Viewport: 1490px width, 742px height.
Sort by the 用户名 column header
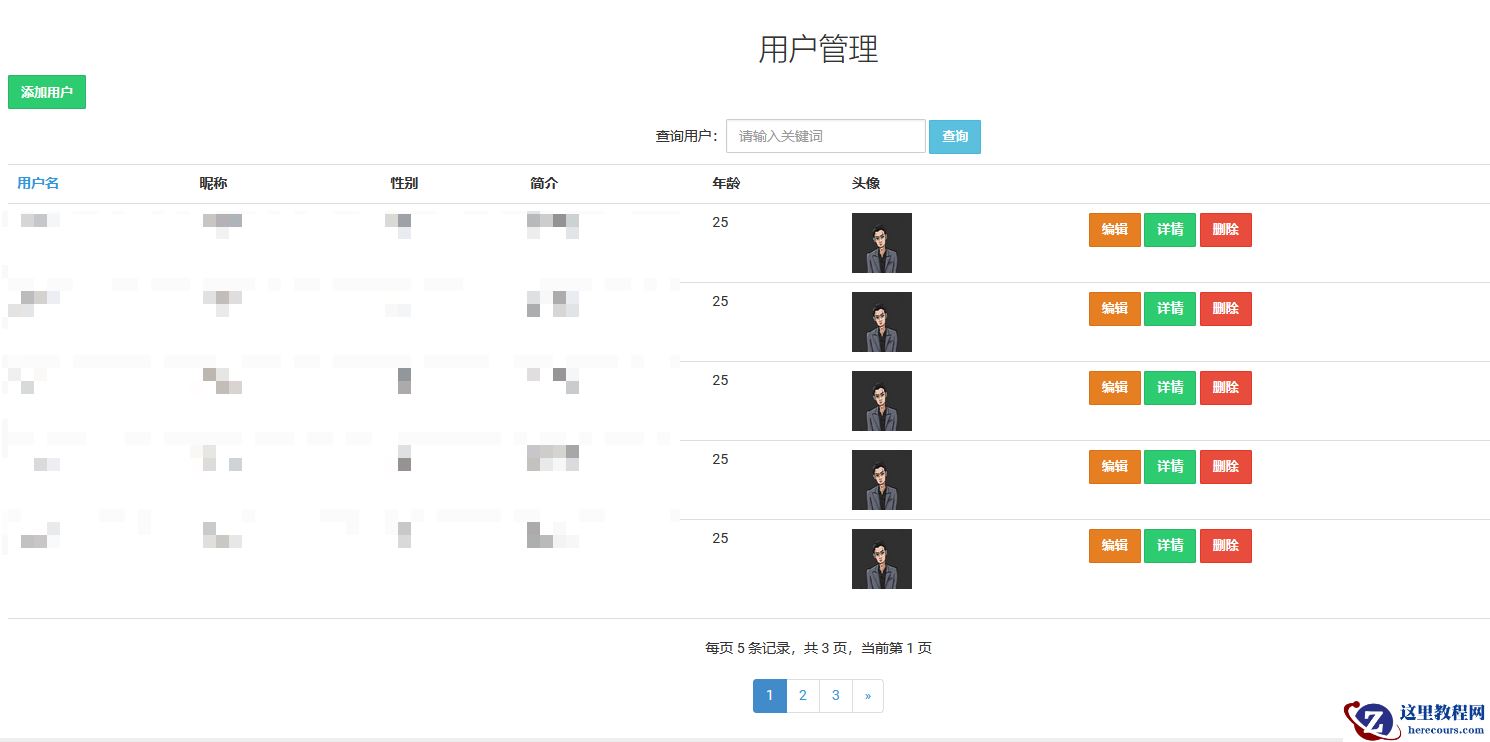[38, 183]
